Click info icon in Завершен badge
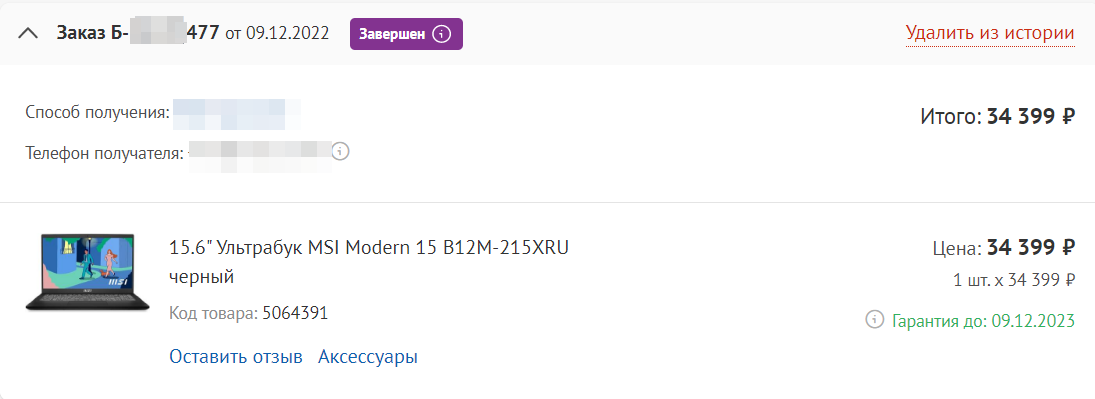 coord(441,34)
